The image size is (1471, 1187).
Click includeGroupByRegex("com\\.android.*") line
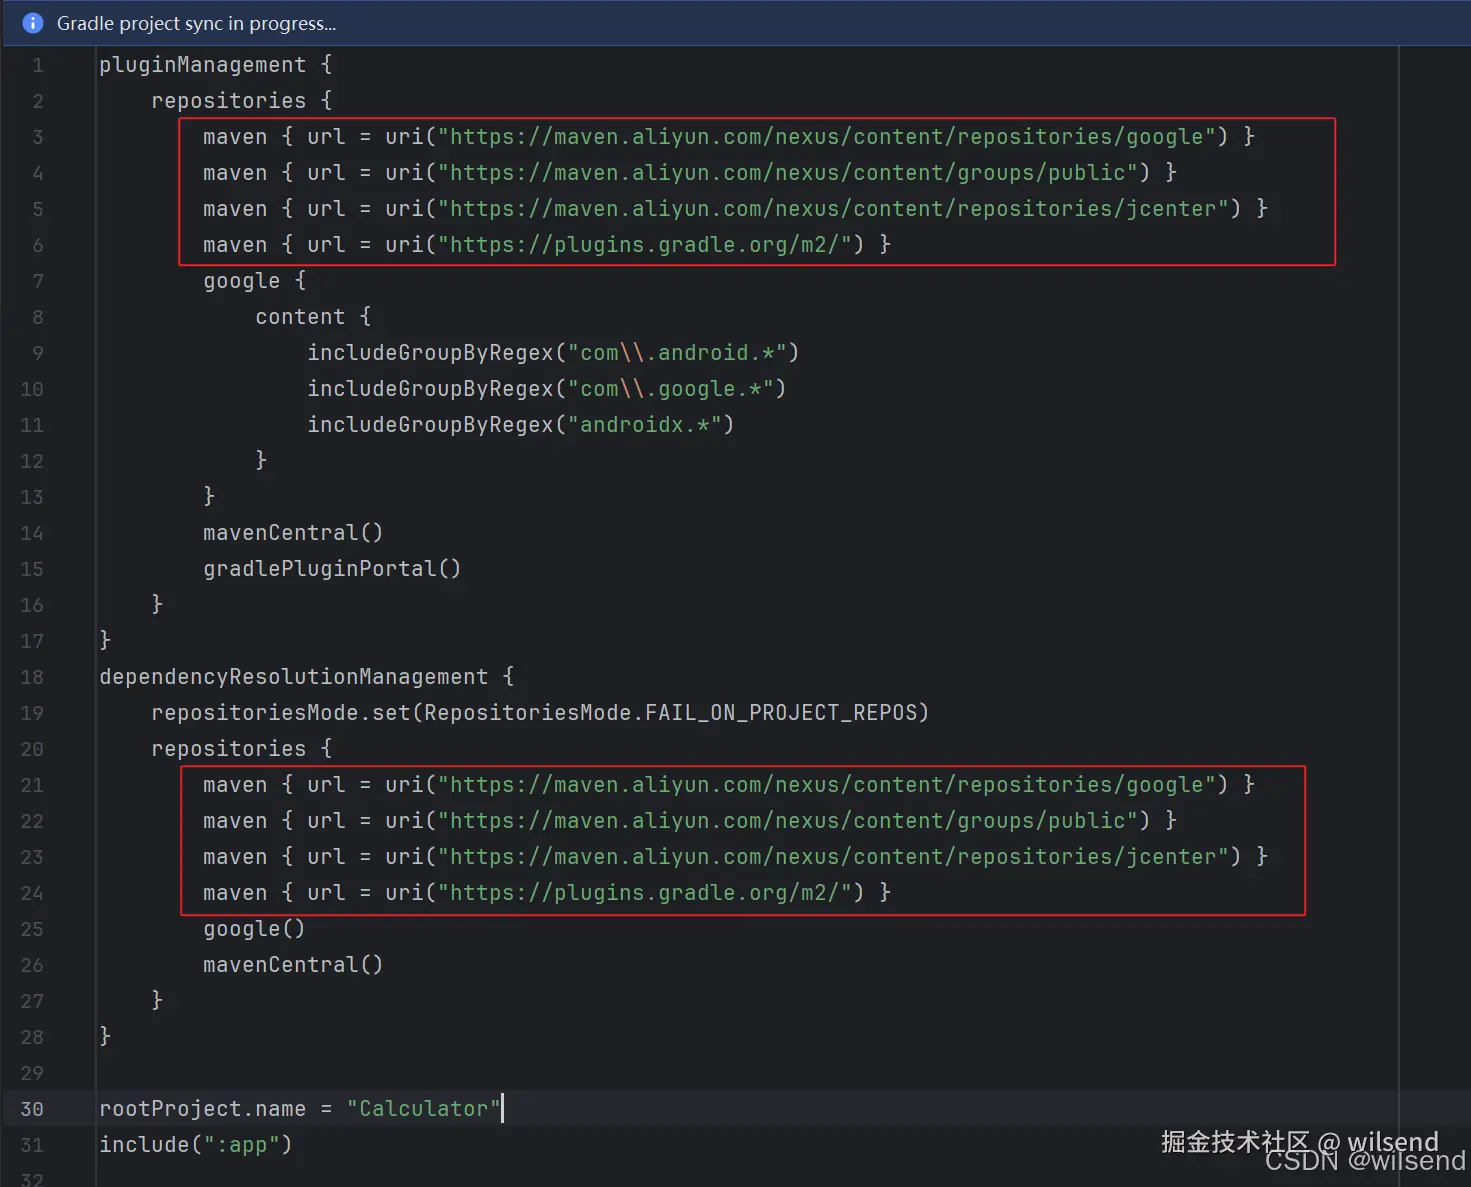(x=553, y=353)
